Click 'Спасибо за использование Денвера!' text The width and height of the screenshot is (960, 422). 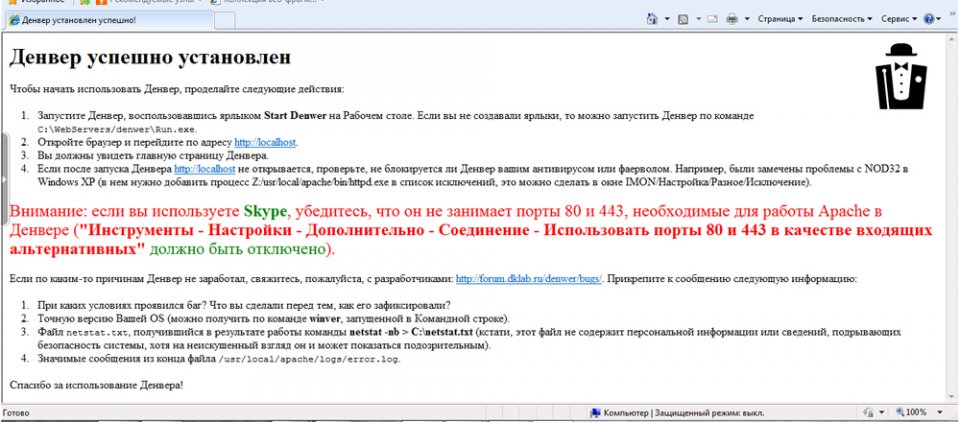(x=96, y=386)
